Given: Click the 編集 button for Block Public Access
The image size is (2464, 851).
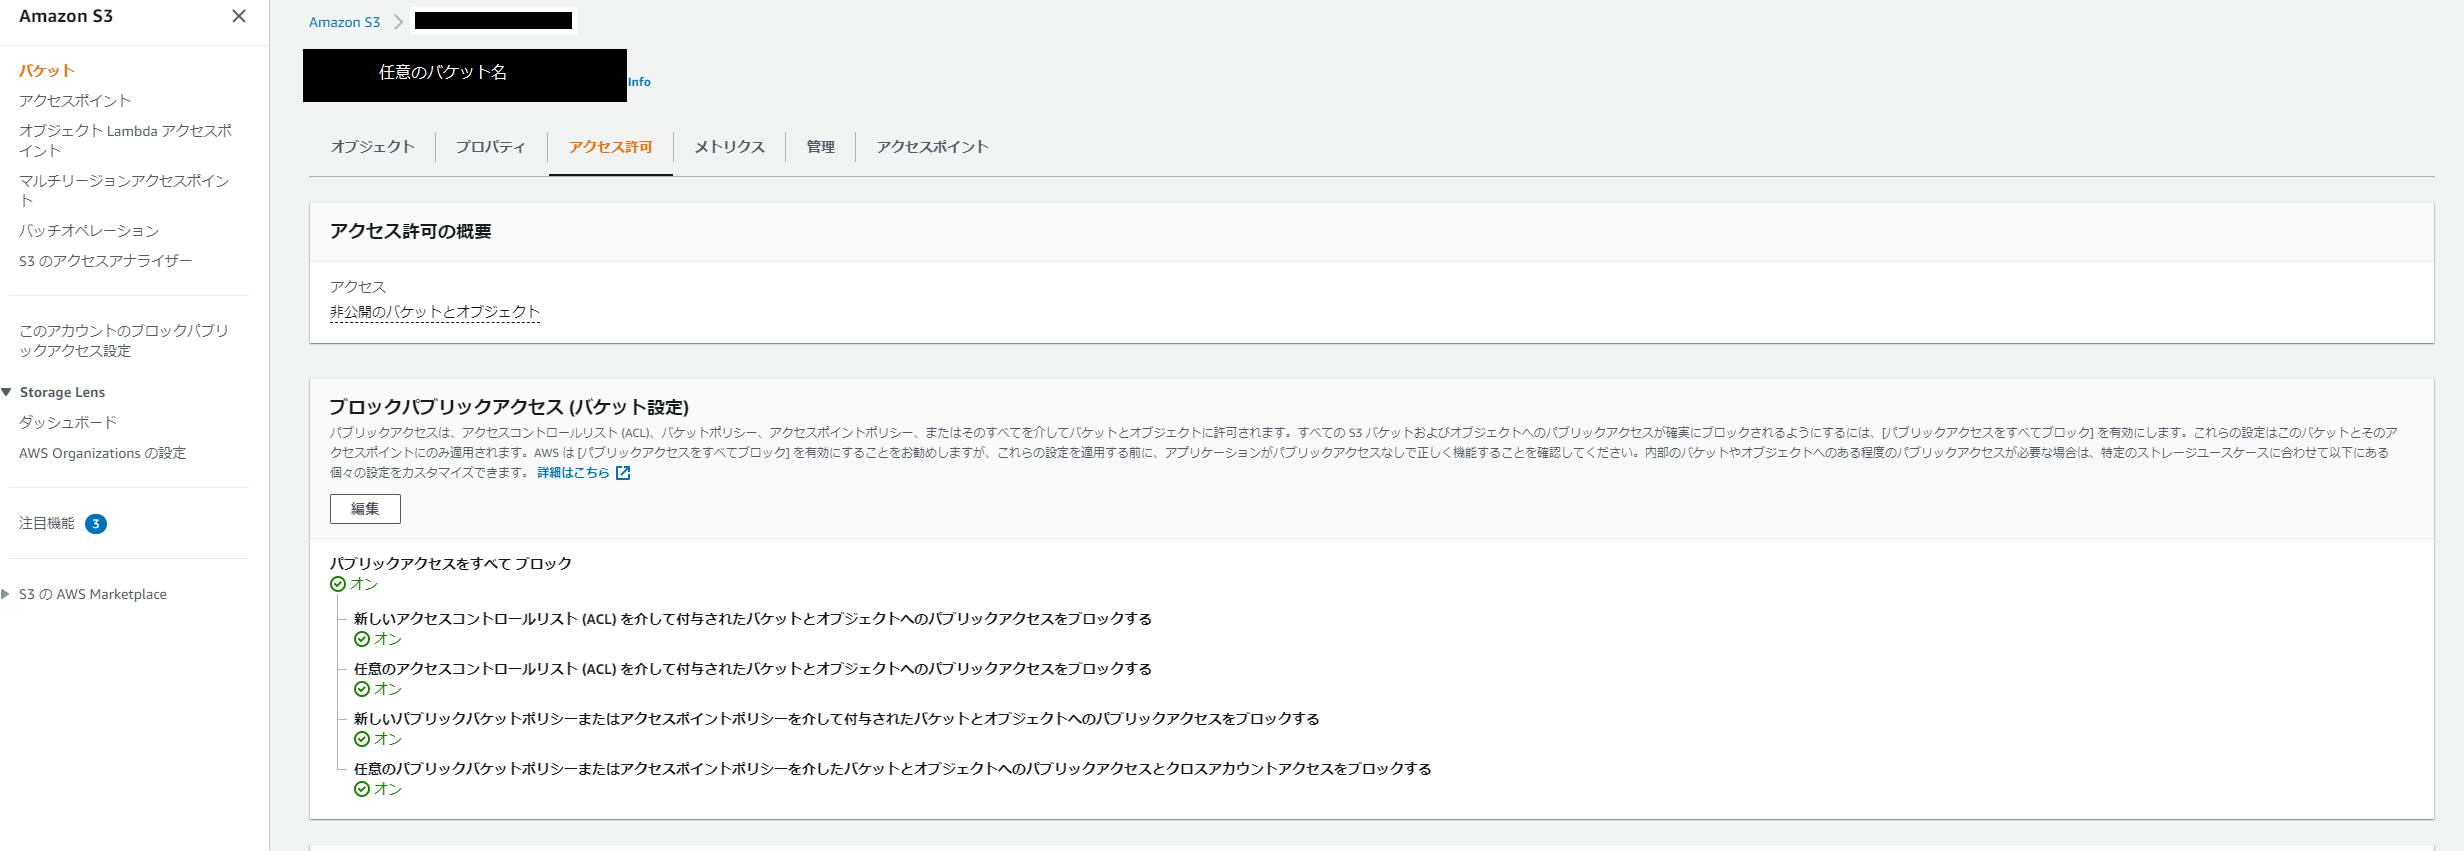Looking at the screenshot, I should pyautogui.click(x=365, y=509).
